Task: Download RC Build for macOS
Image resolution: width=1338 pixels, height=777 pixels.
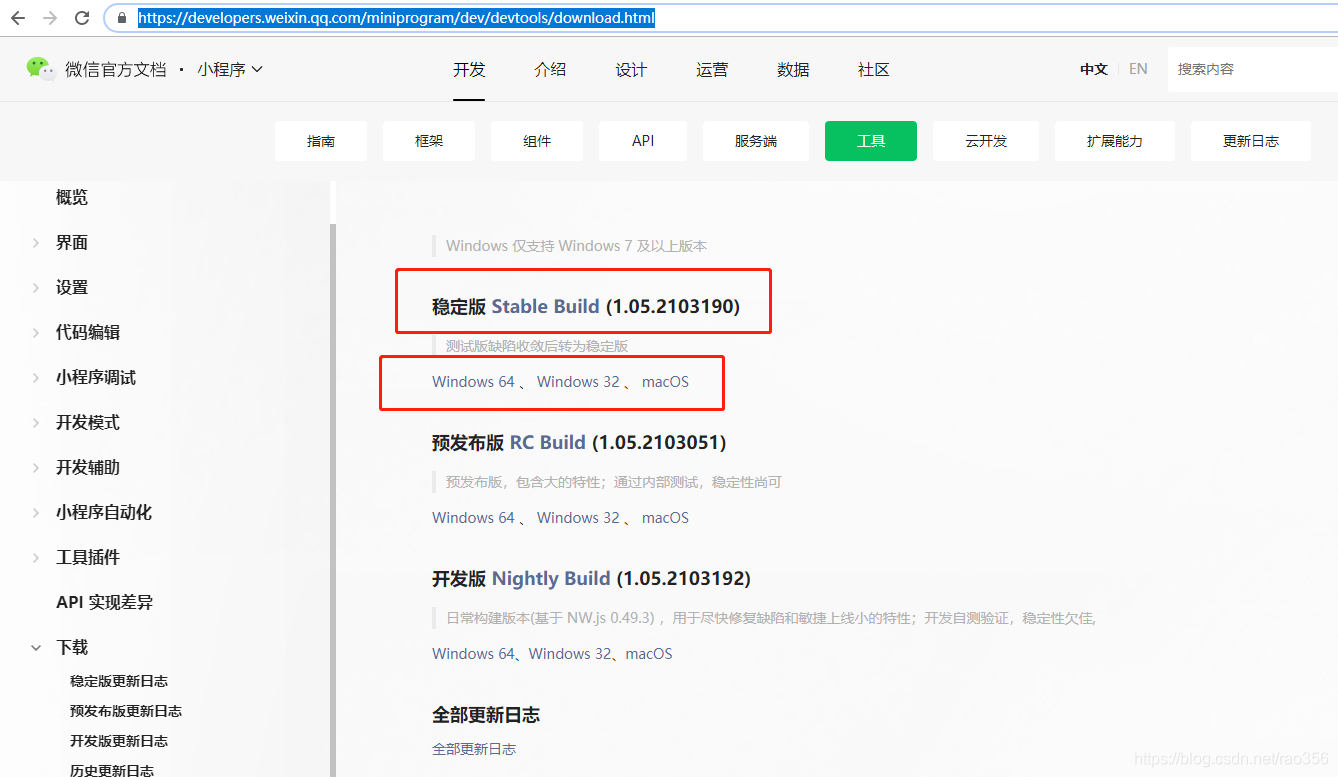Action: (x=665, y=518)
